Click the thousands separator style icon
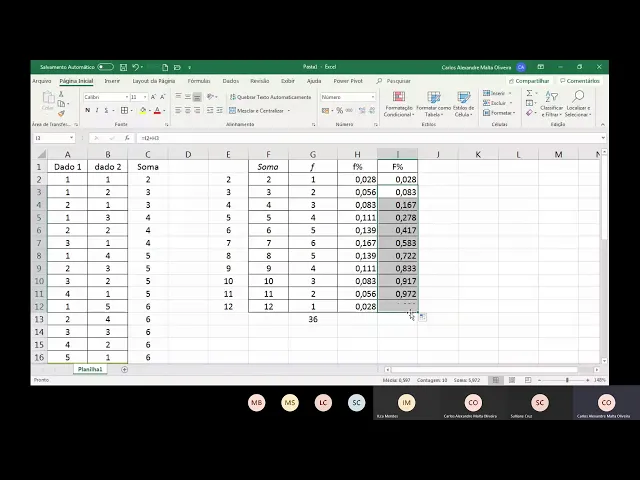This screenshot has height=480, width=640. (349, 111)
